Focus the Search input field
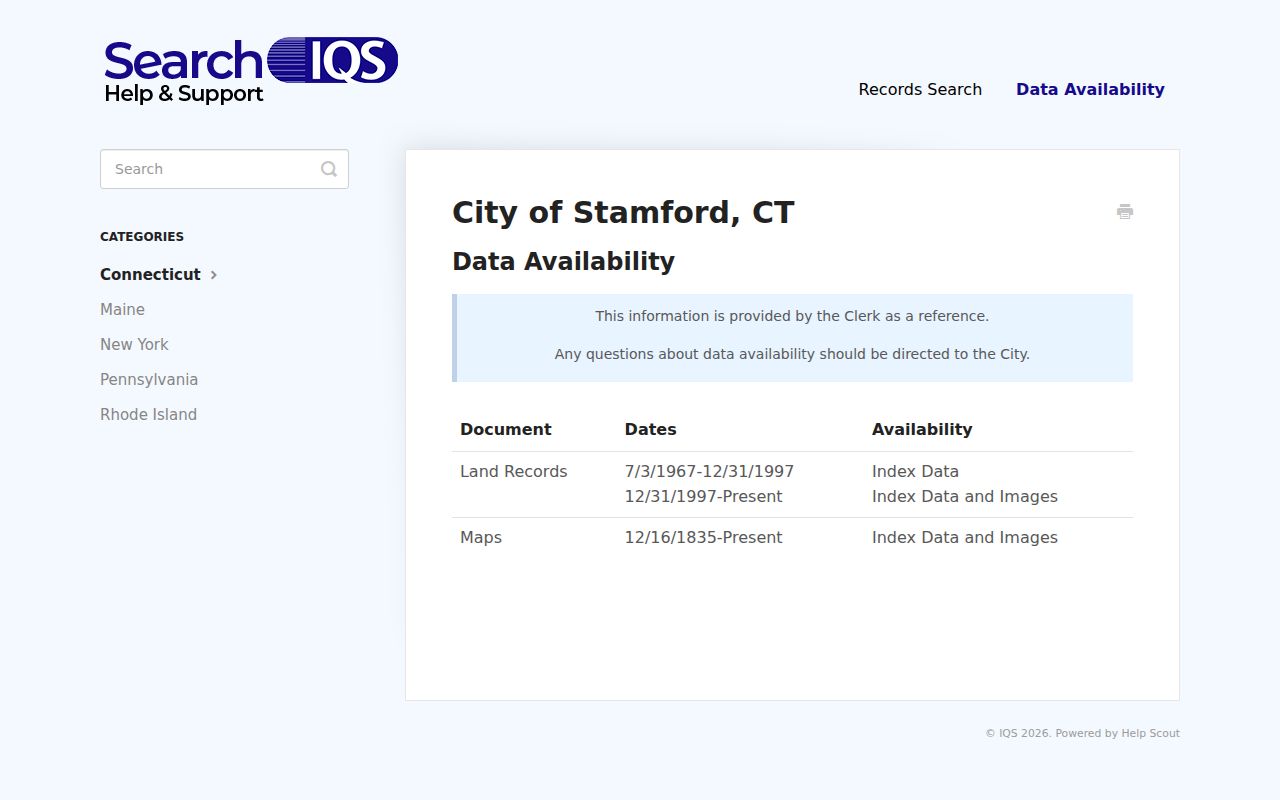The height and width of the screenshot is (800, 1280). point(224,169)
